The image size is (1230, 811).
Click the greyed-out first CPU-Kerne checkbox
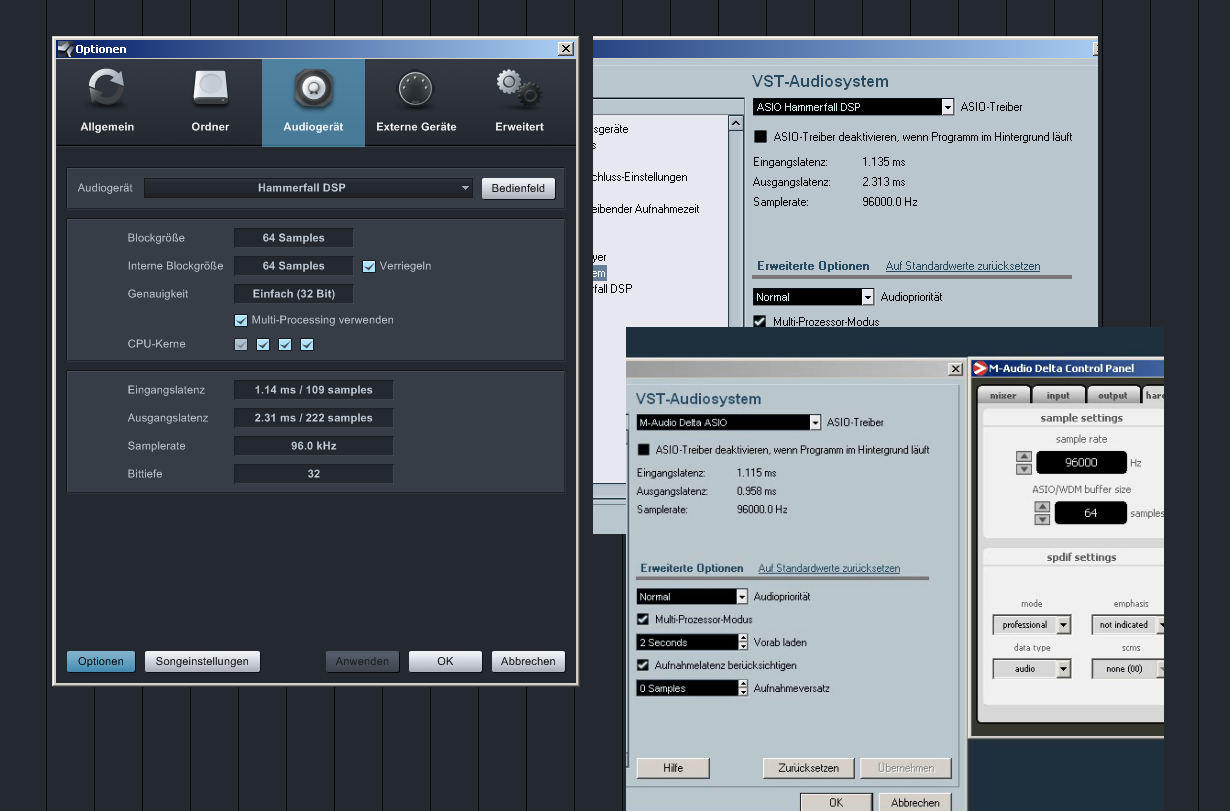[241, 345]
